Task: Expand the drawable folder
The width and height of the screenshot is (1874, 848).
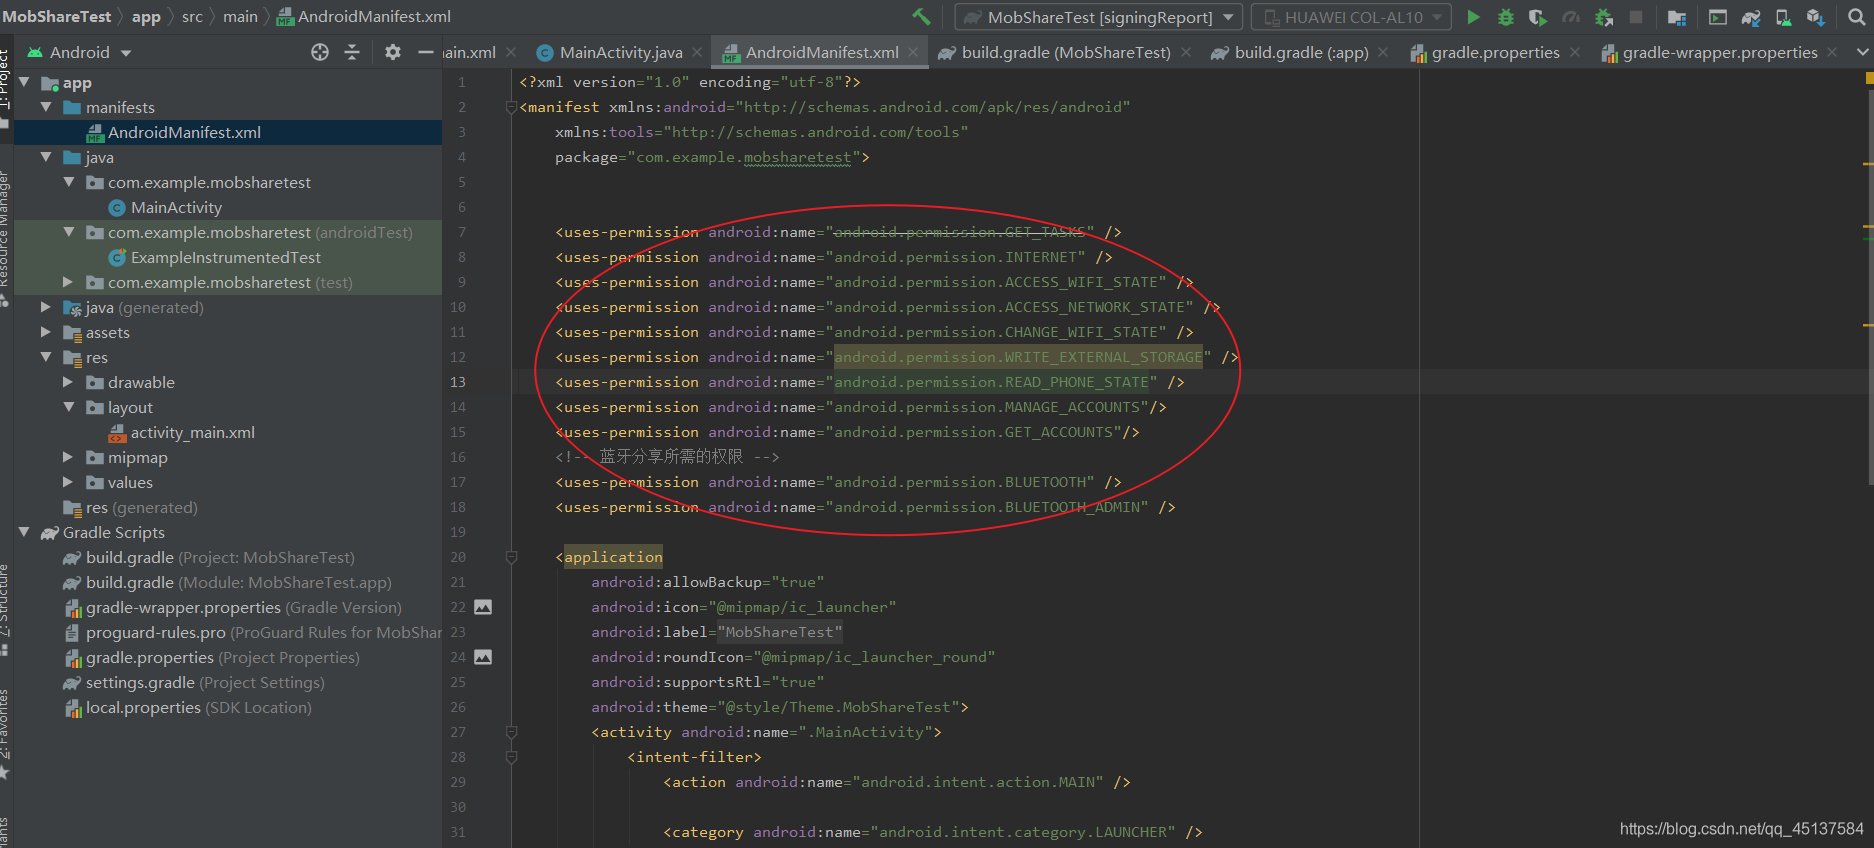Action: click(68, 382)
